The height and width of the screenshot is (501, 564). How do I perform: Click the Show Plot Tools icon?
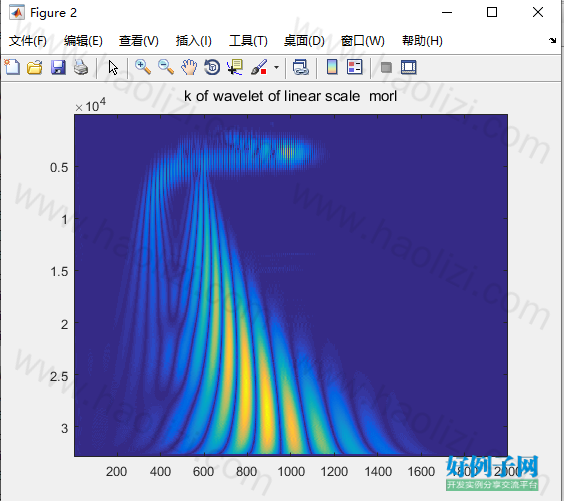point(409,67)
